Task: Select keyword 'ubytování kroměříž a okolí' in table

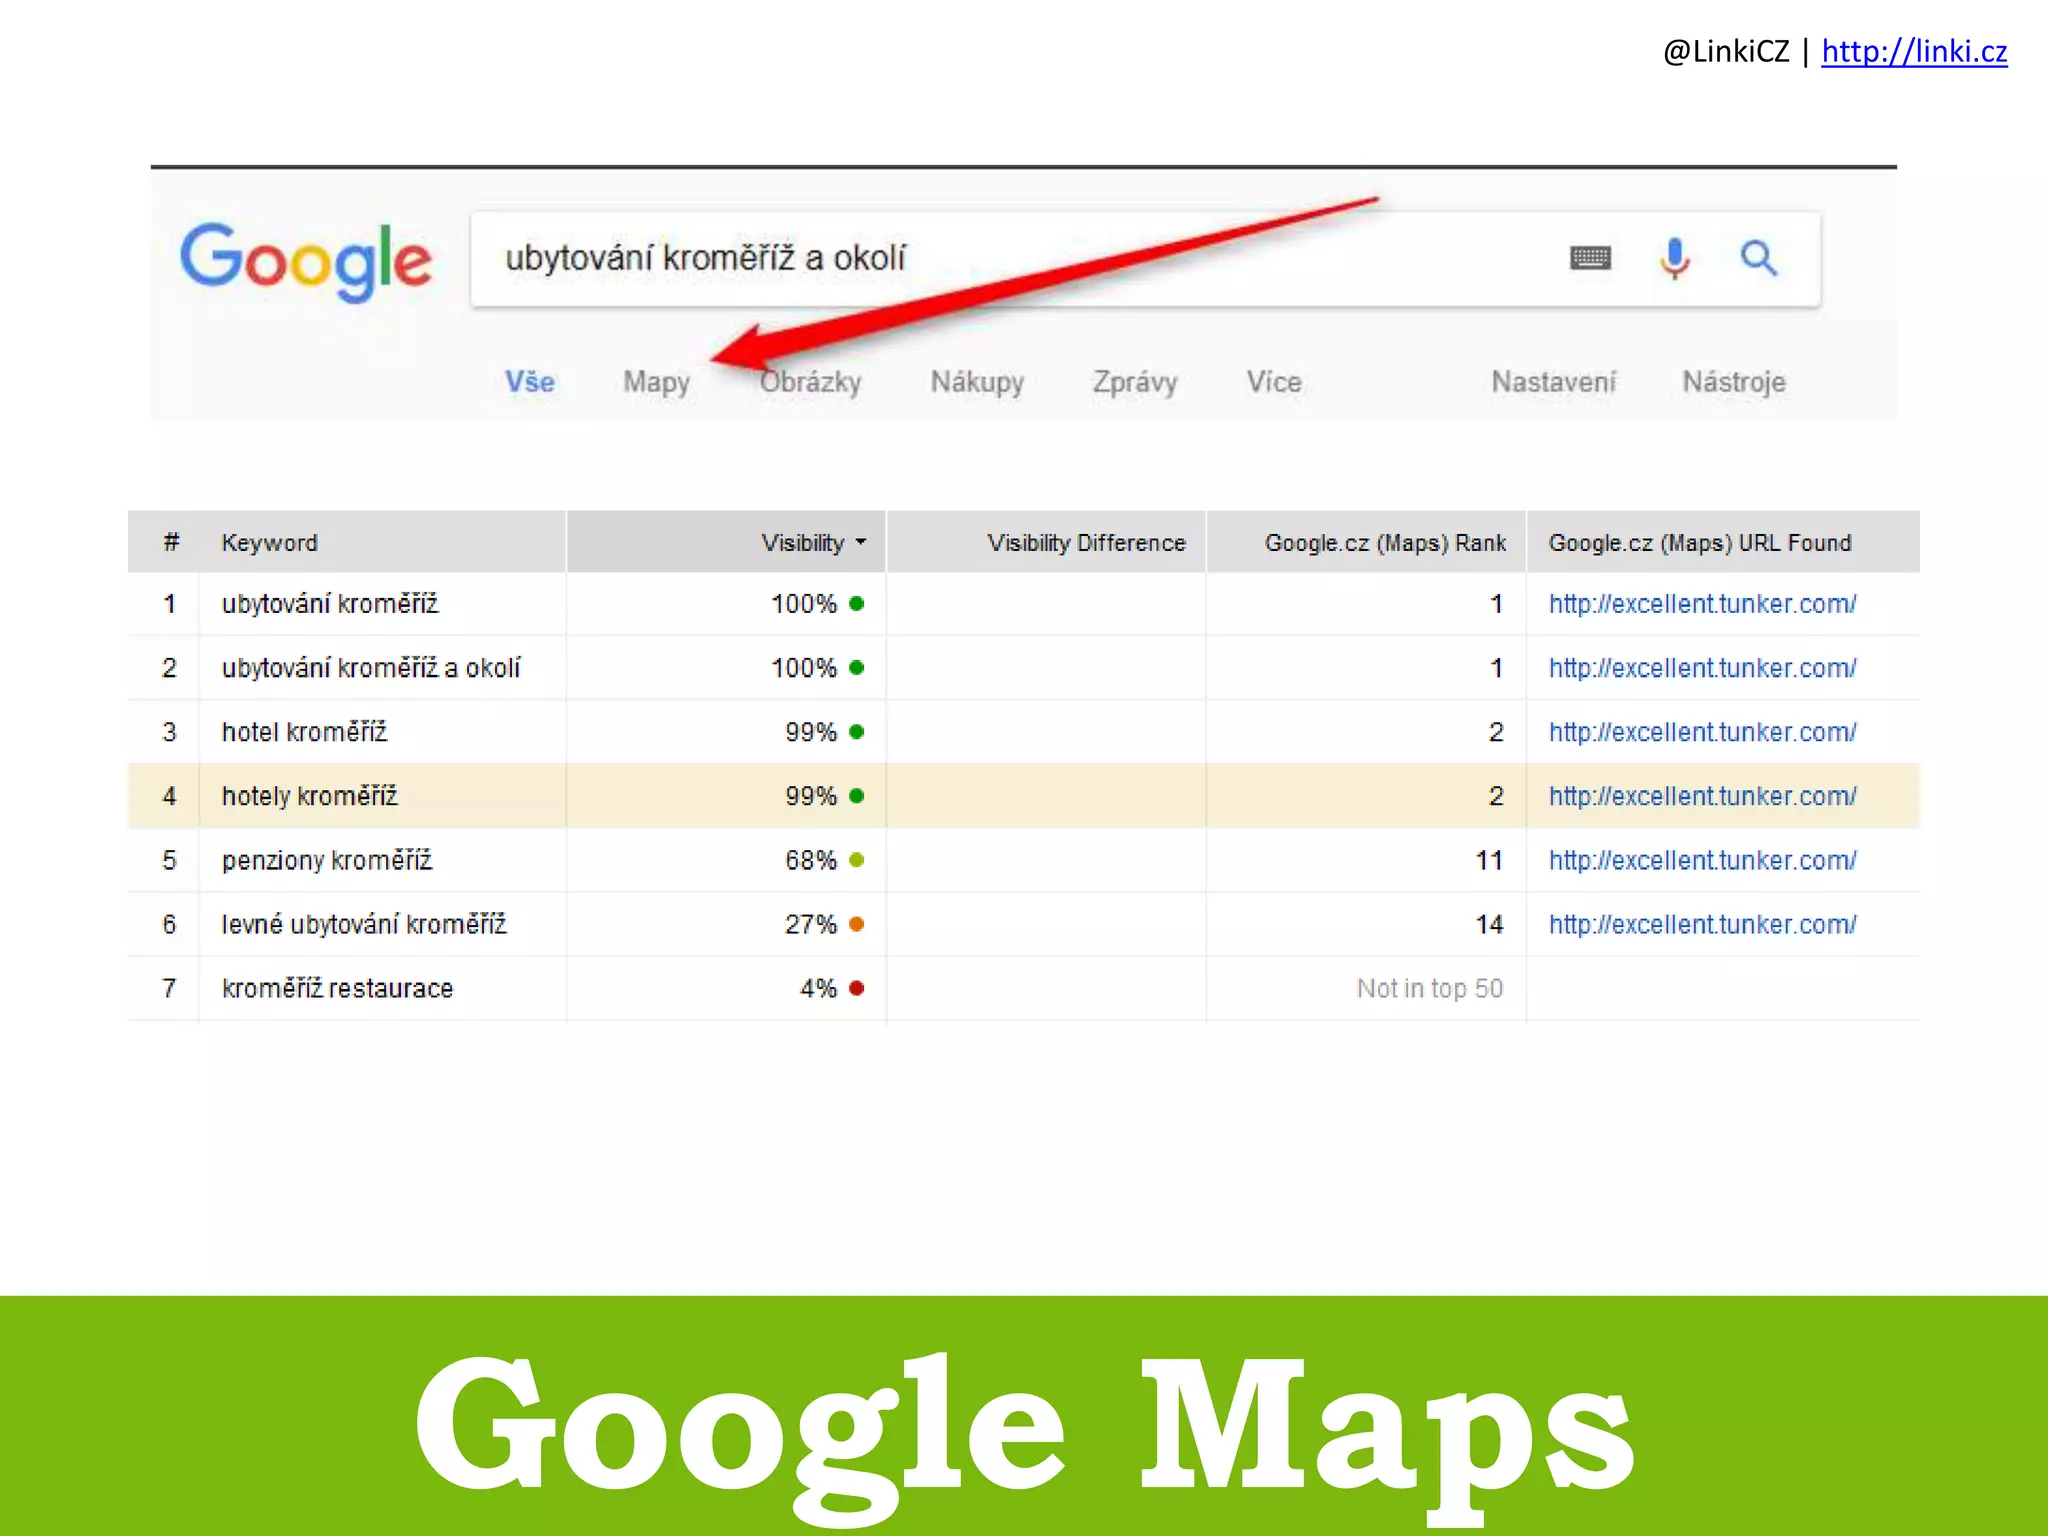Action: pos(371,668)
